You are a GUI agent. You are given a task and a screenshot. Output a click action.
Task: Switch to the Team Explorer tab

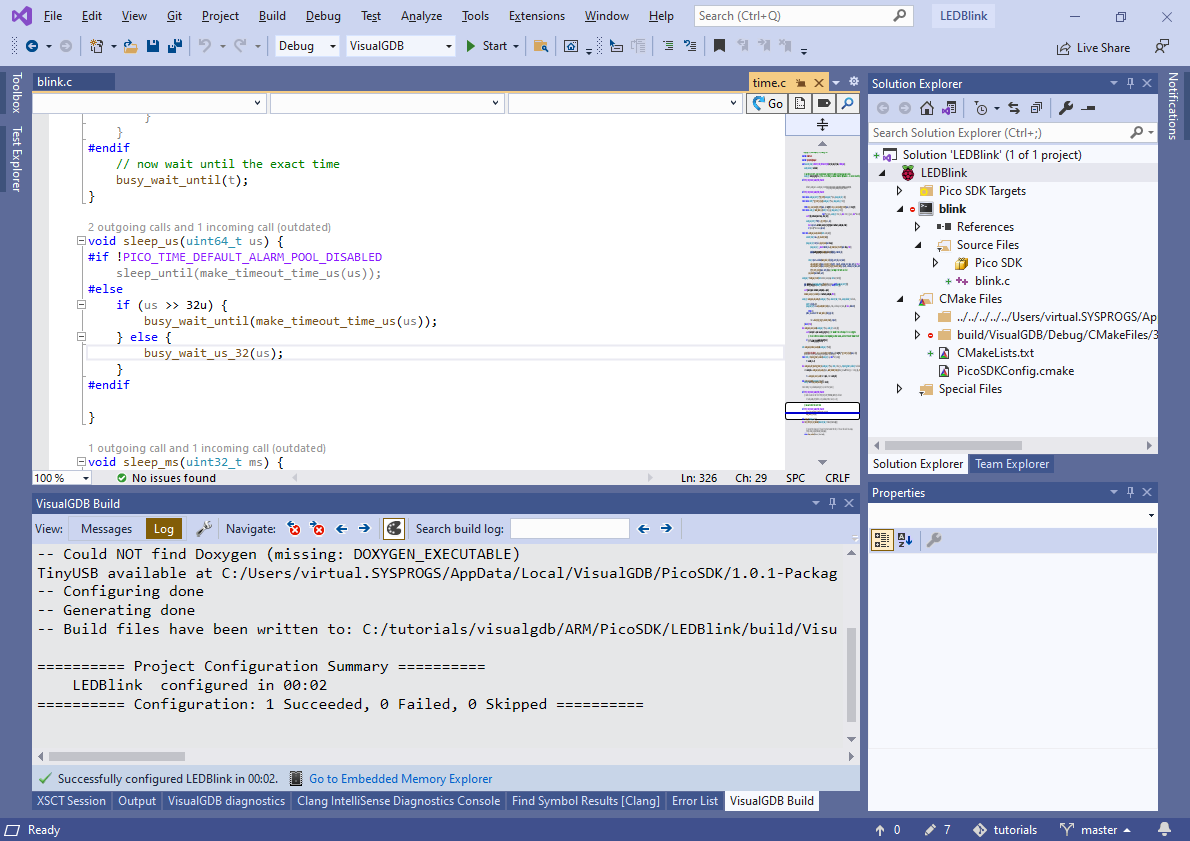(x=1012, y=464)
